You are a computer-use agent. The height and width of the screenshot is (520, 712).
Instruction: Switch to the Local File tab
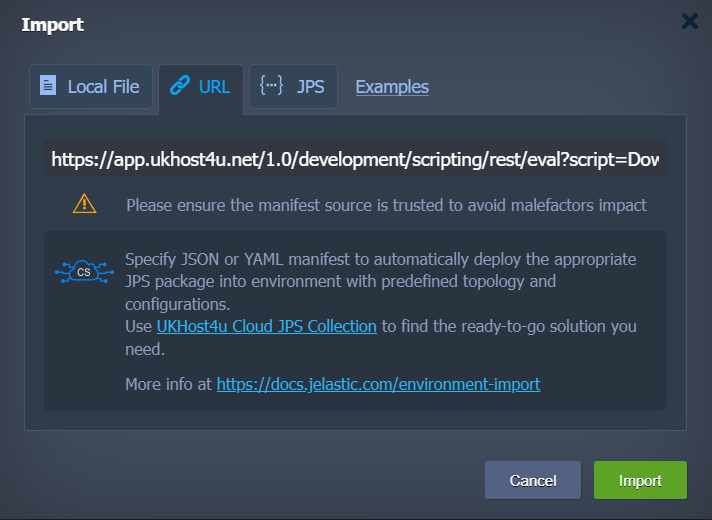point(91,86)
